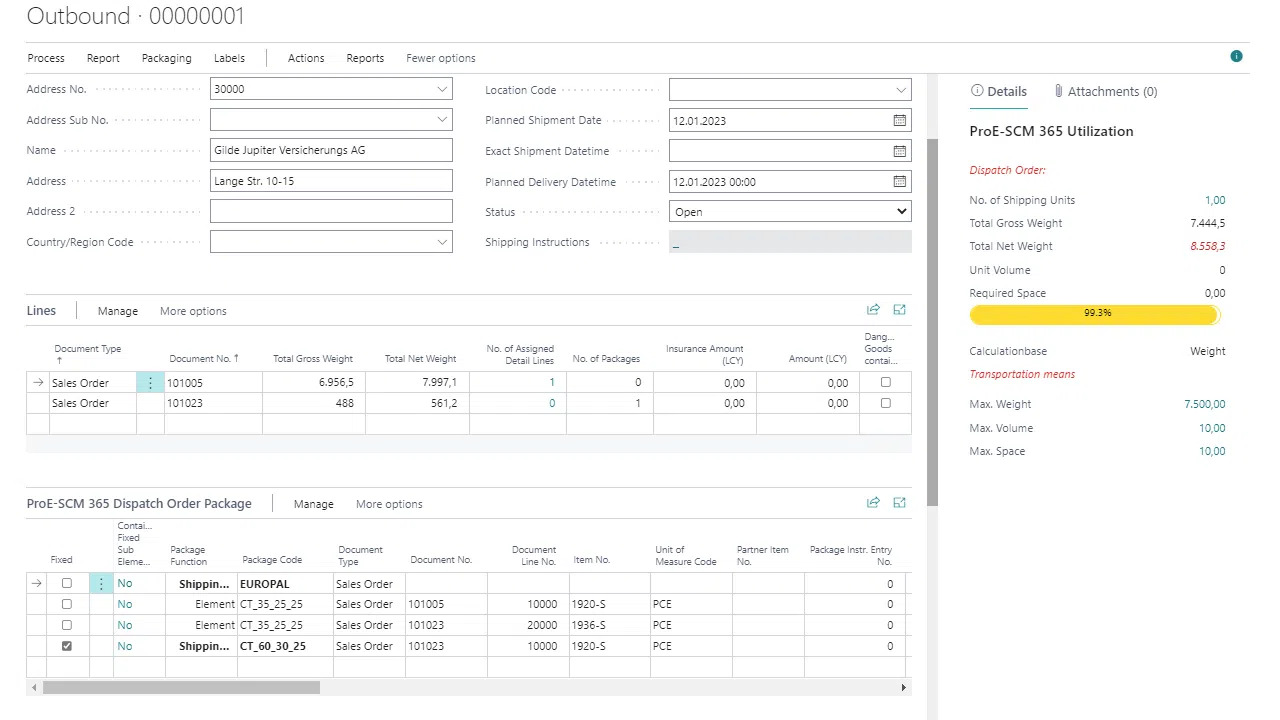Open calendar picker for Exact Shipment Datetime
Viewport: 1280px width, 720px height.
pyautogui.click(x=899, y=151)
